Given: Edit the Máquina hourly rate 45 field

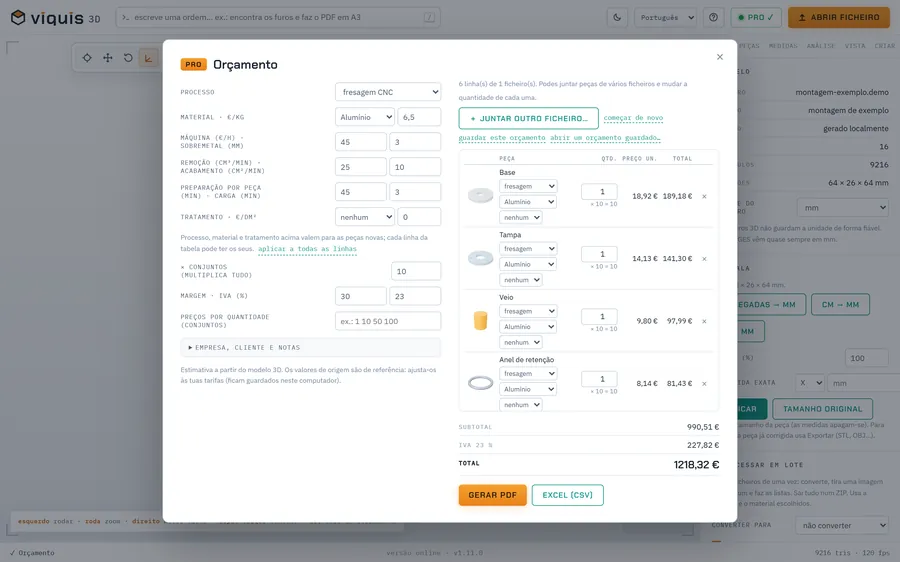Looking at the screenshot, I should coord(360,142).
